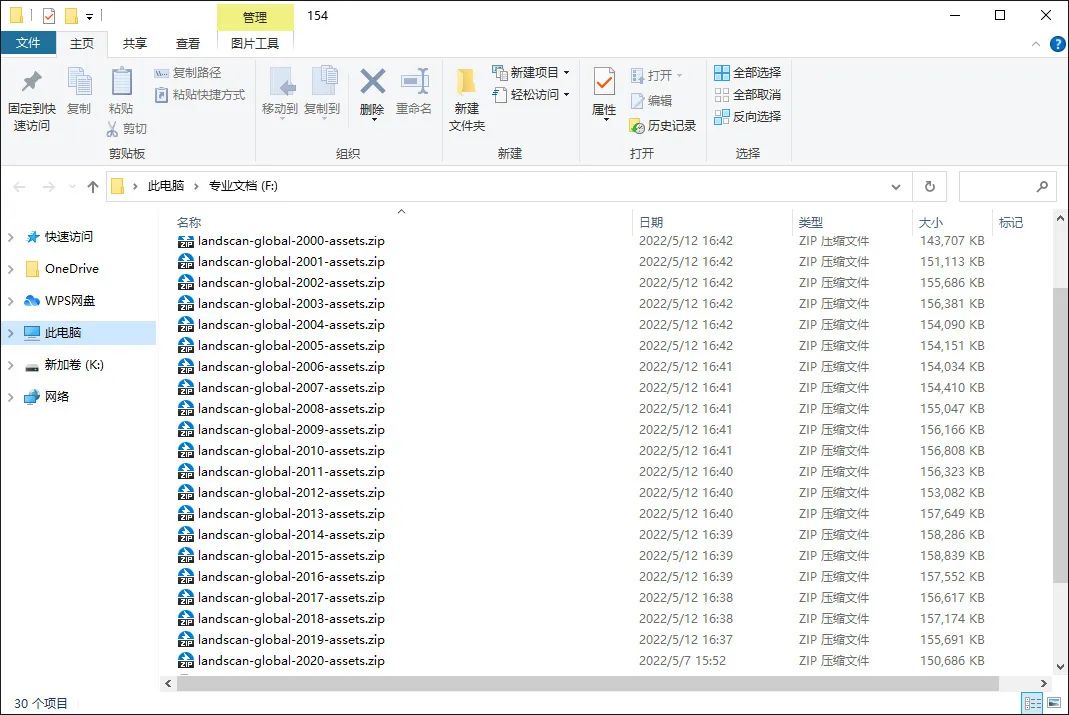Image resolution: width=1069 pixels, height=715 pixels.
Task: Click the Pin to Quick Access icon
Action: (31, 82)
